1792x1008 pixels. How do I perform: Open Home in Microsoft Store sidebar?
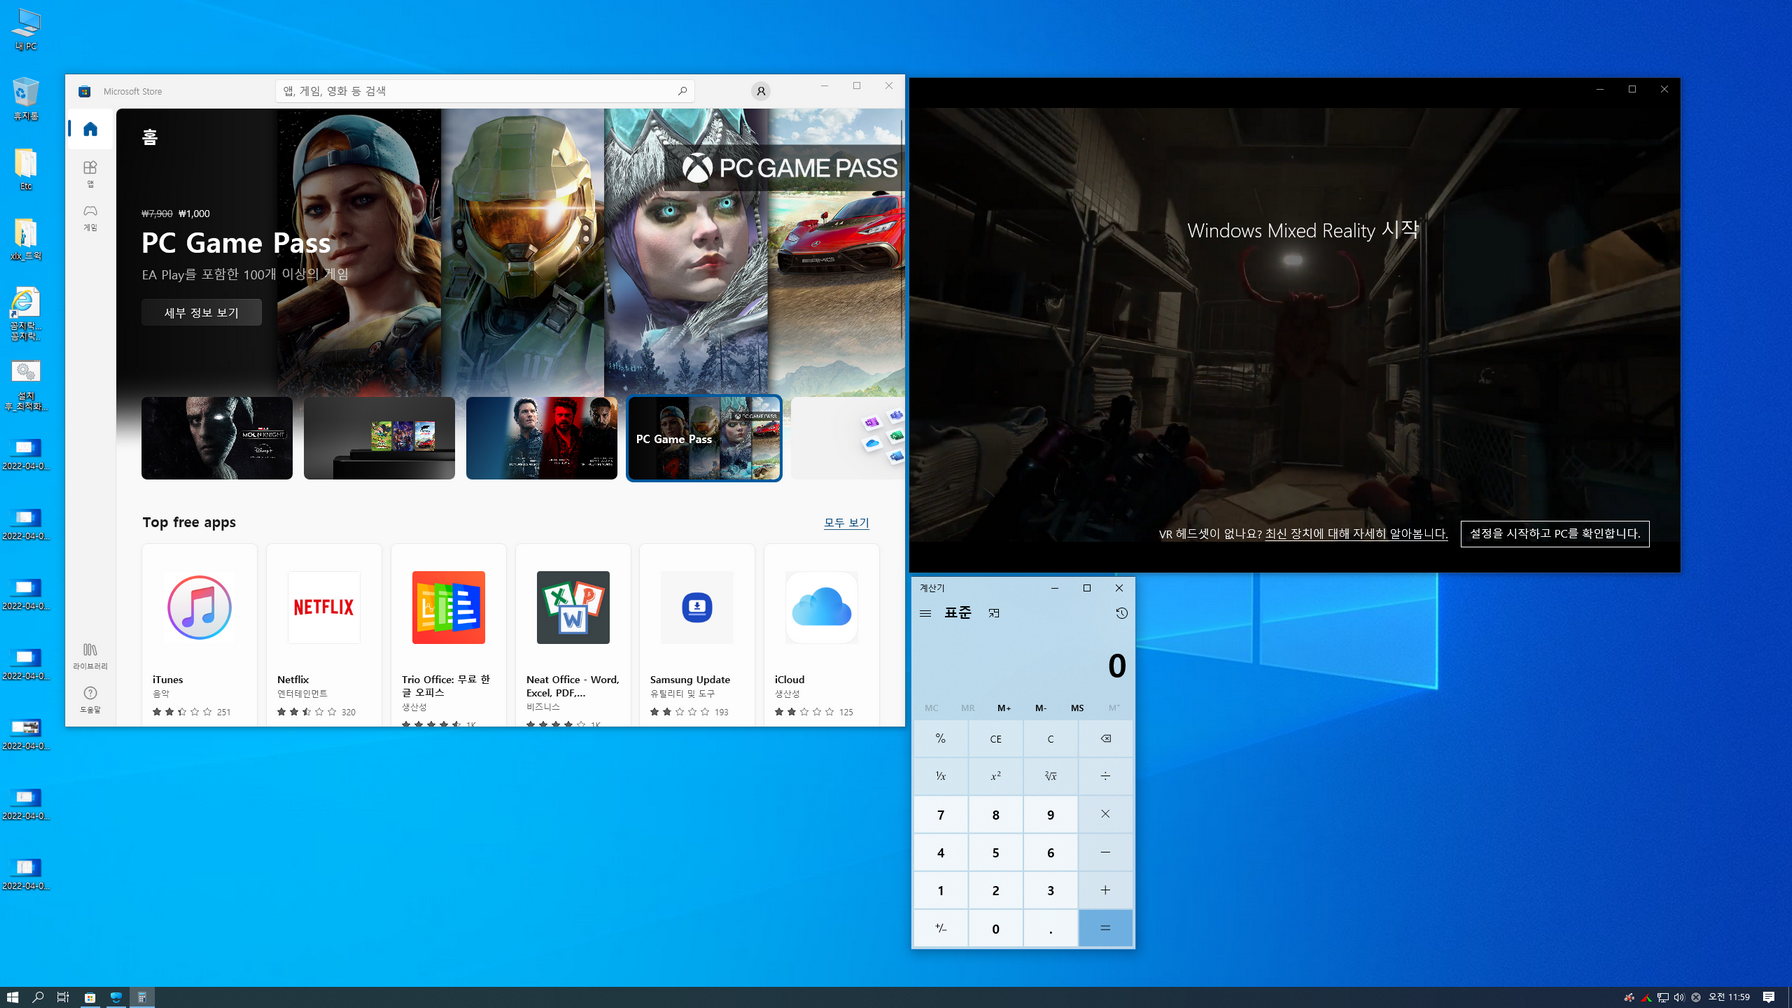(90, 129)
